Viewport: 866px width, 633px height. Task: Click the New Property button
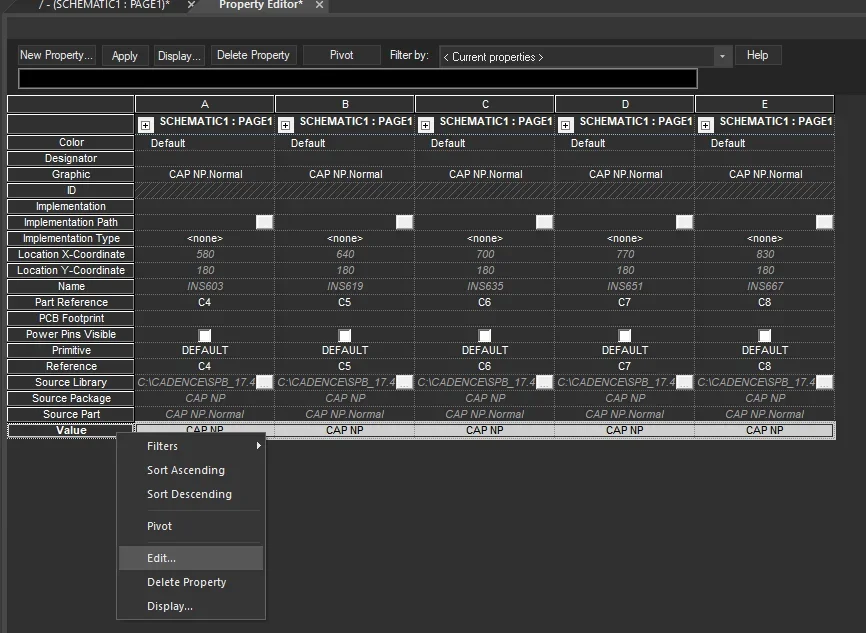(56, 55)
